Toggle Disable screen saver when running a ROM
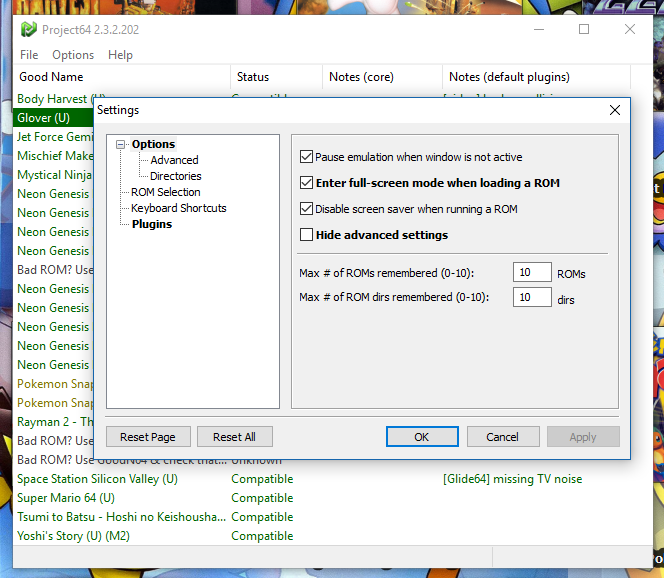 pyautogui.click(x=306, y=209)
